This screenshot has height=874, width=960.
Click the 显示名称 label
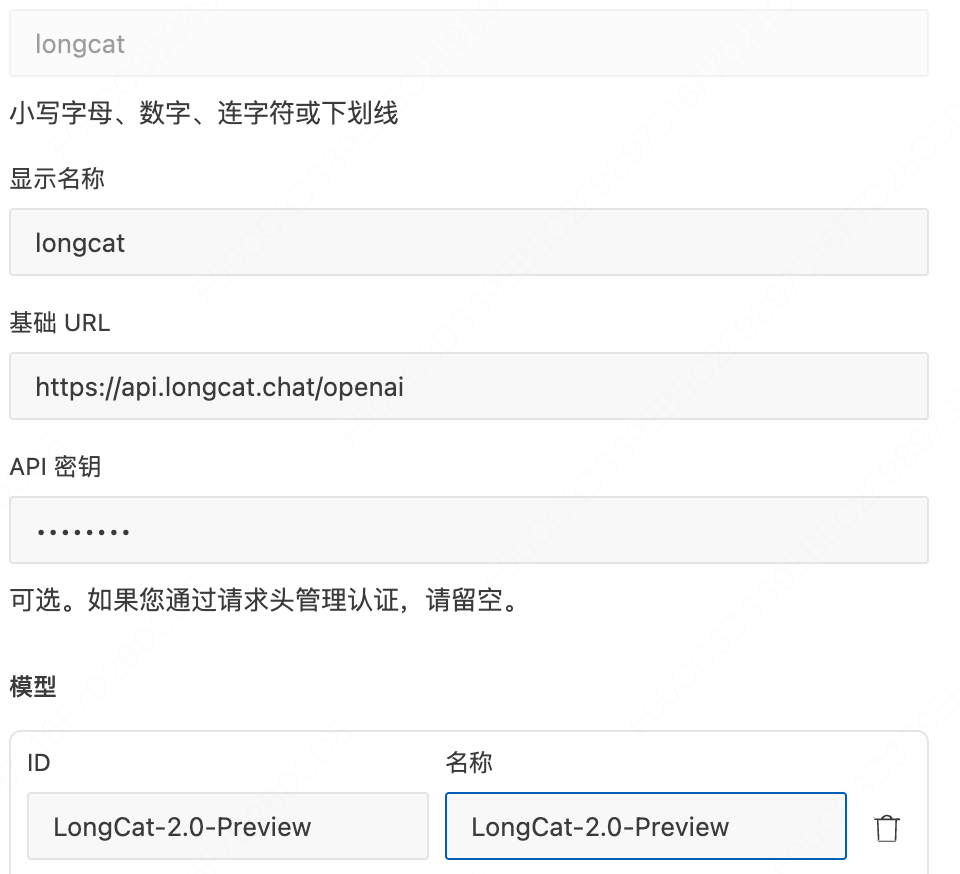click(x=57, y=179)
